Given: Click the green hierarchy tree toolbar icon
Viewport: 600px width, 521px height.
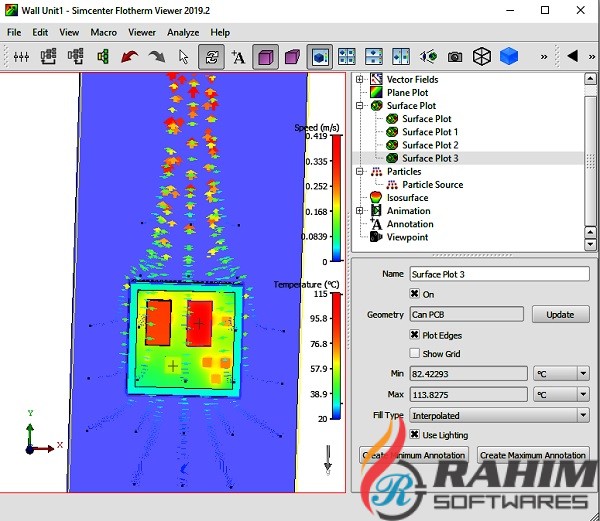Looking at the screenshot, I should pyautogui.click(x=103, y=57).
